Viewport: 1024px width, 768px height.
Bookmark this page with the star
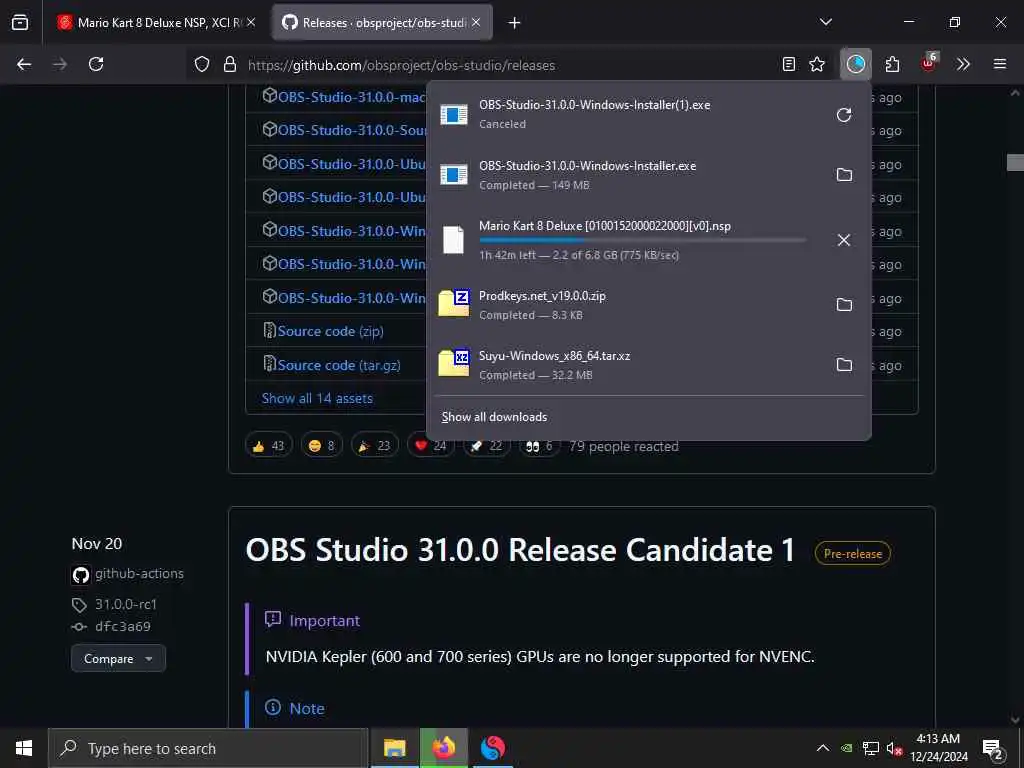pyautogui.click(x=817, y=64)
